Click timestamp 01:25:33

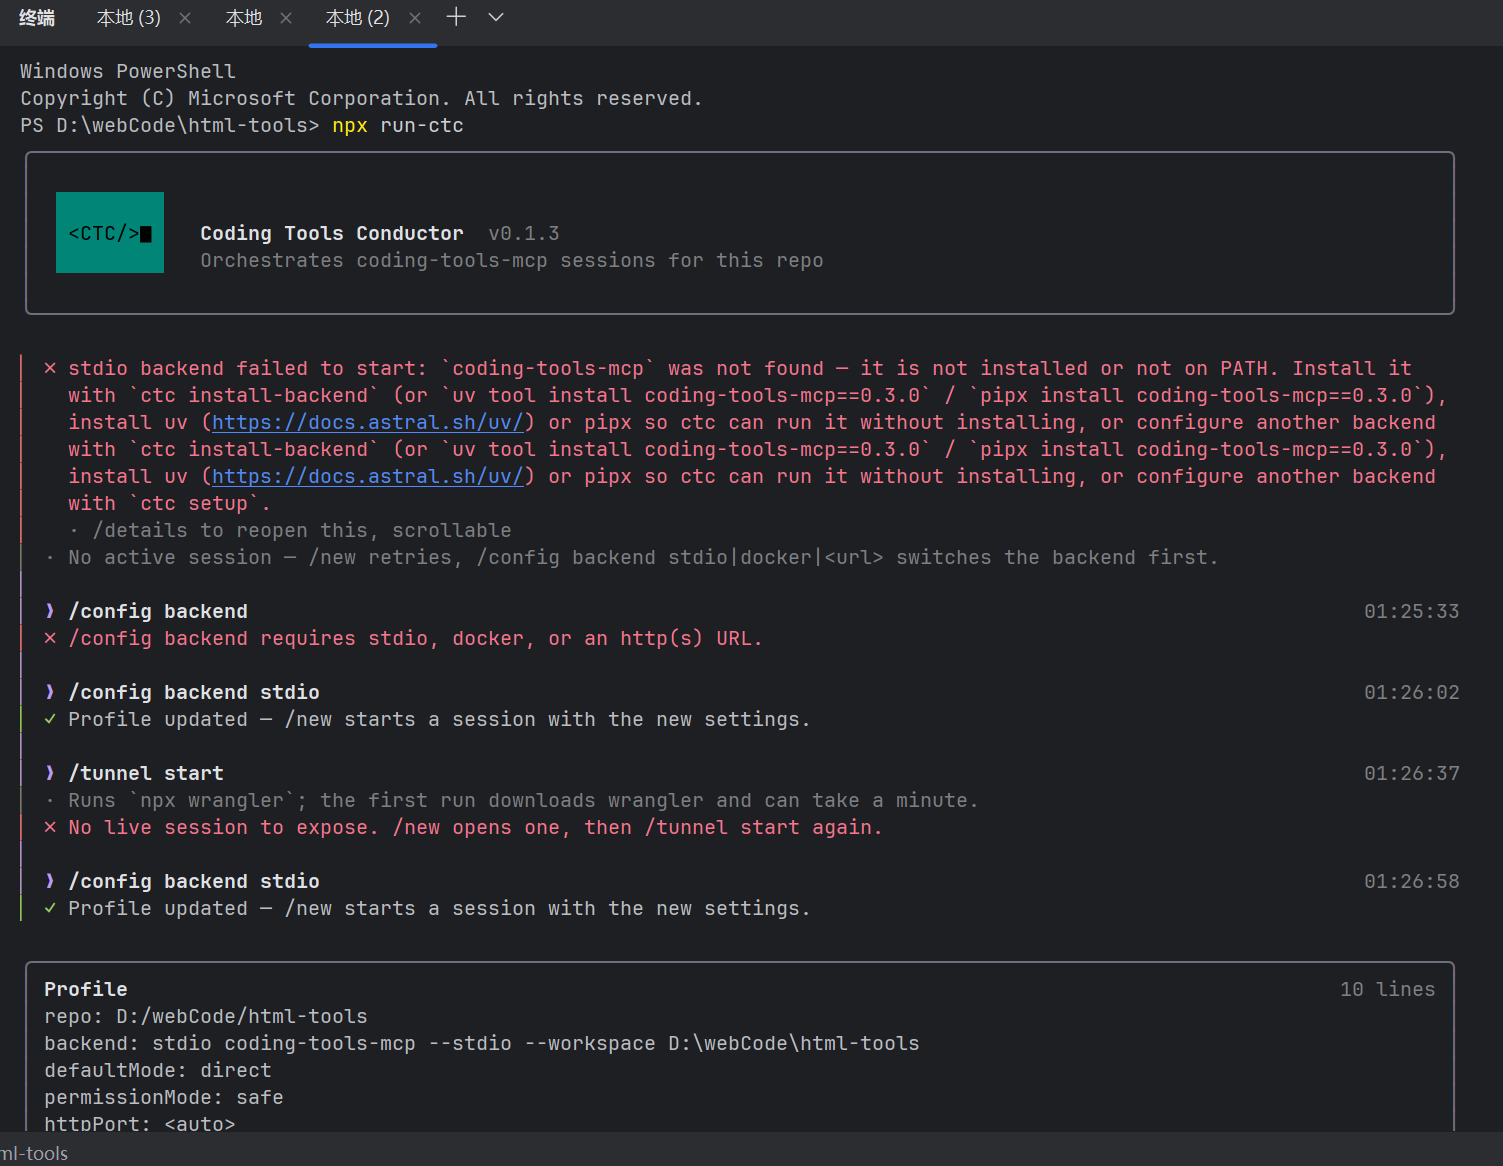tap(1412, 611)
